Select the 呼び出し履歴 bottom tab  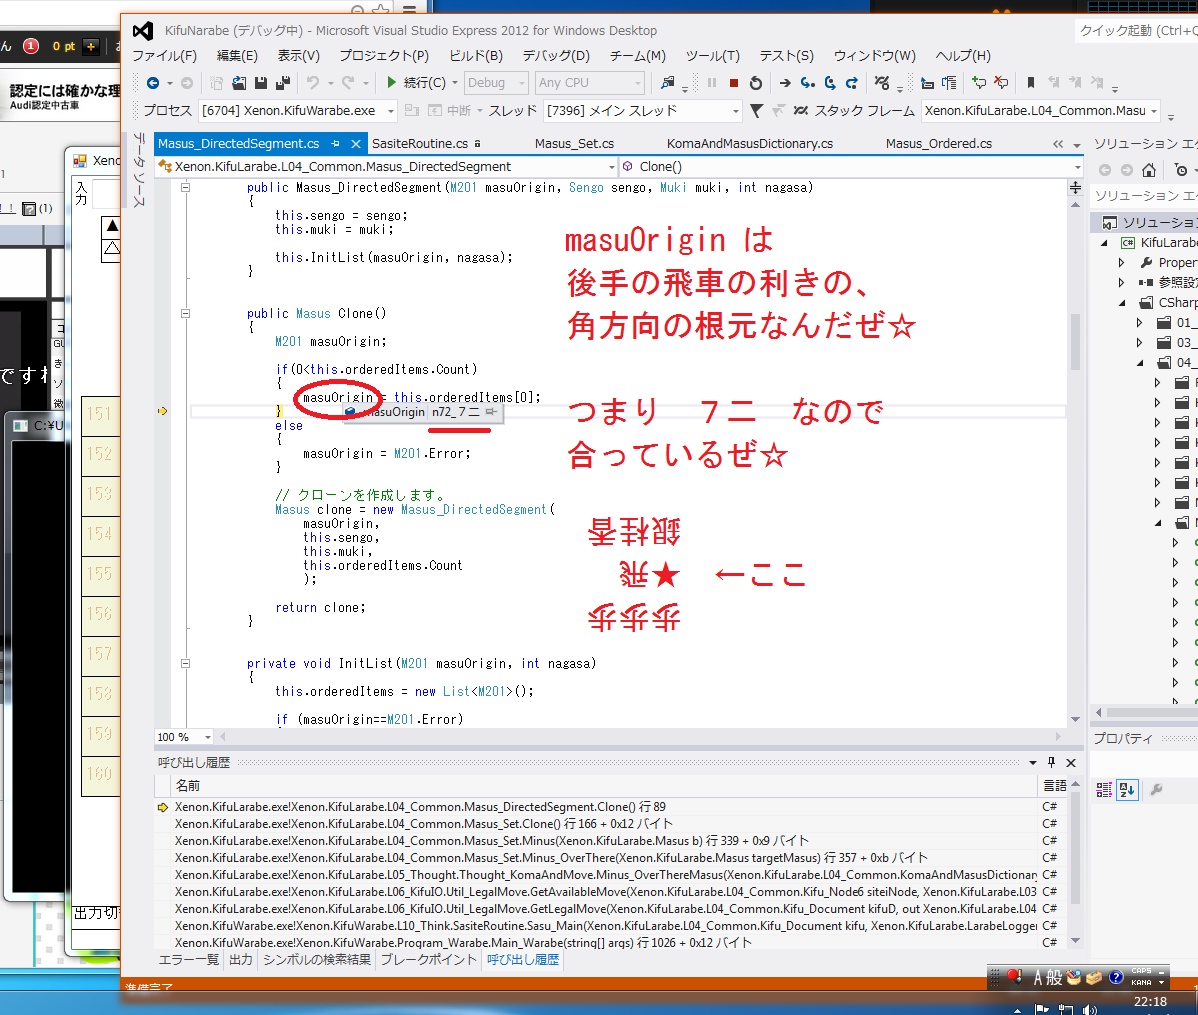523,959
